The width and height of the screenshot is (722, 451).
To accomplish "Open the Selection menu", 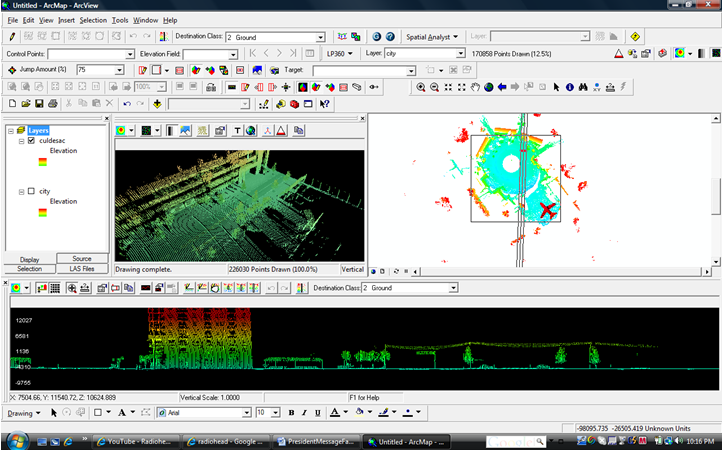I will (93, 20).
